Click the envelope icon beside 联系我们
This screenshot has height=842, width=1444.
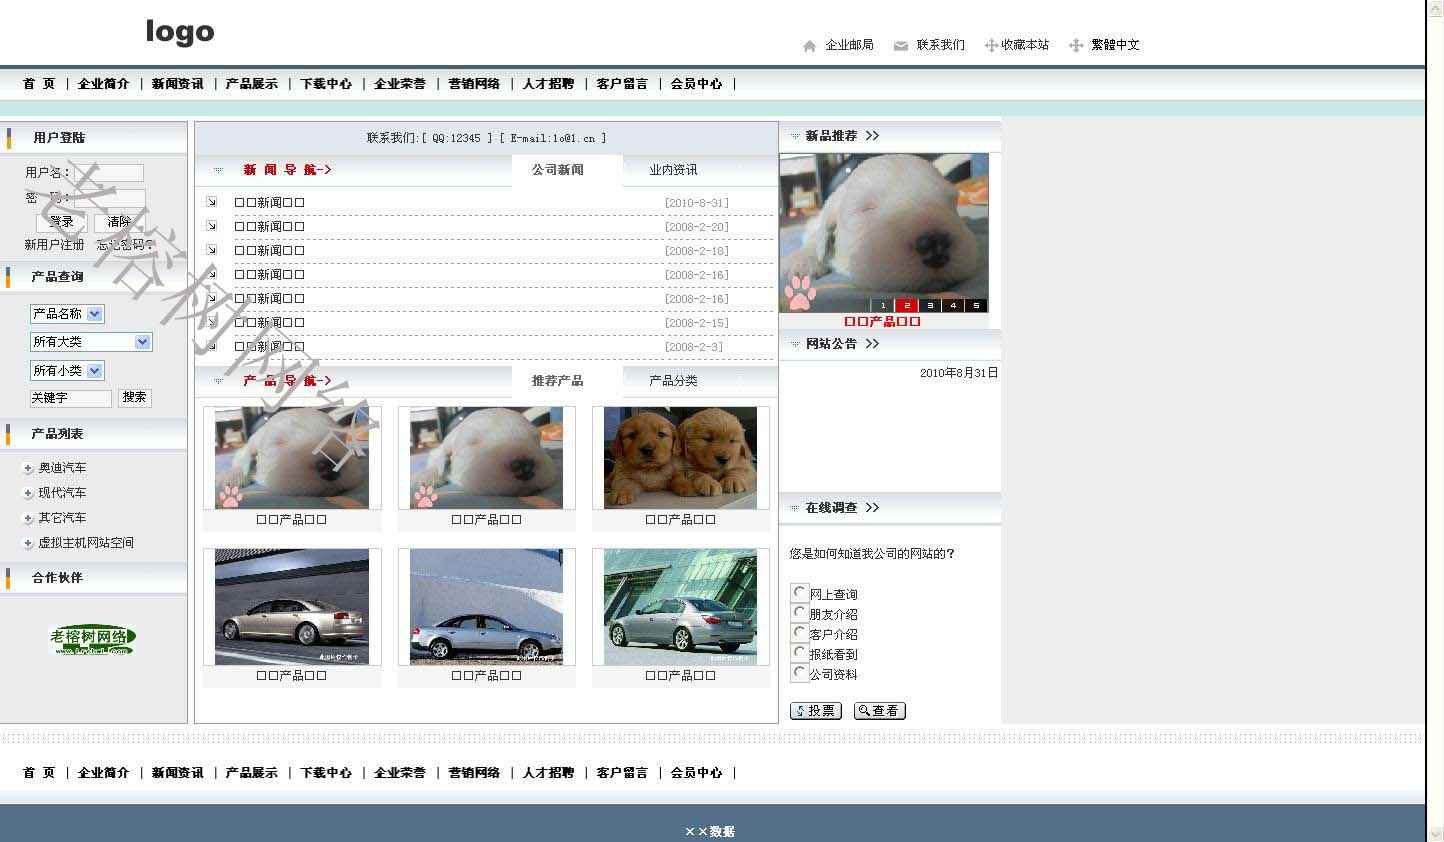click(901, 46)
